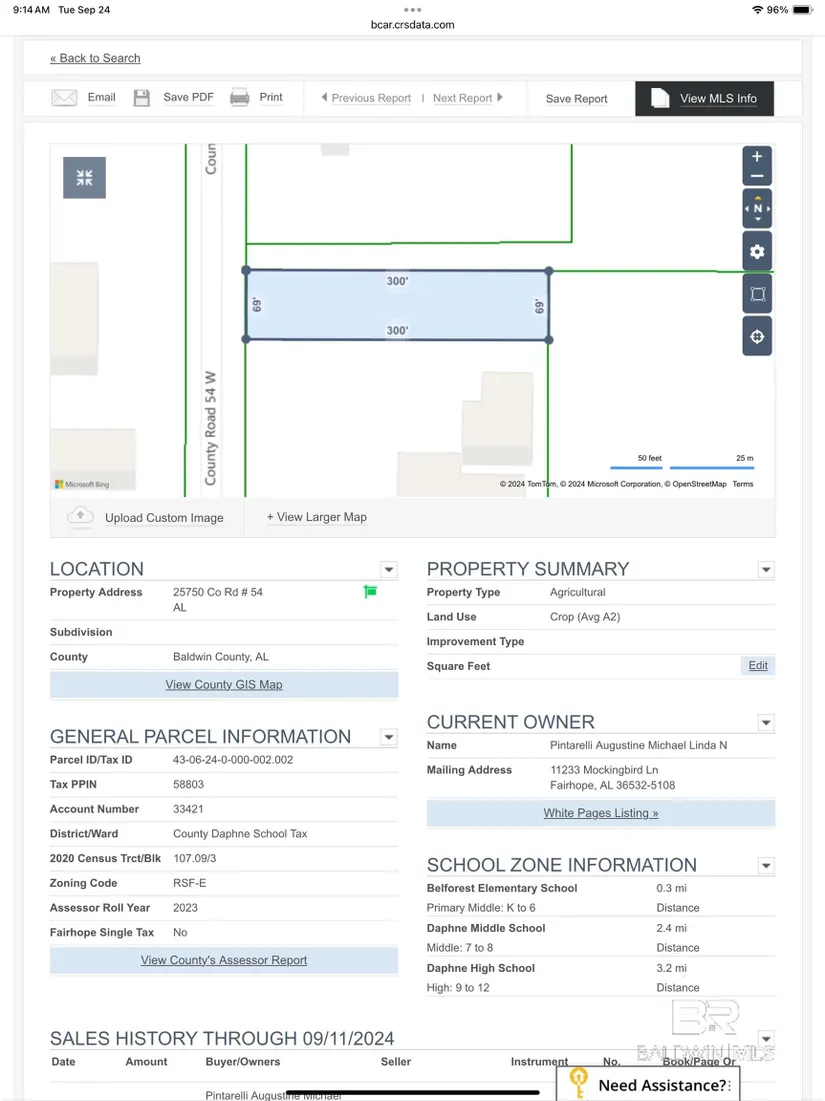
Task: Collapse the map with the shrink arrows icon
Action: pos(84,178)
